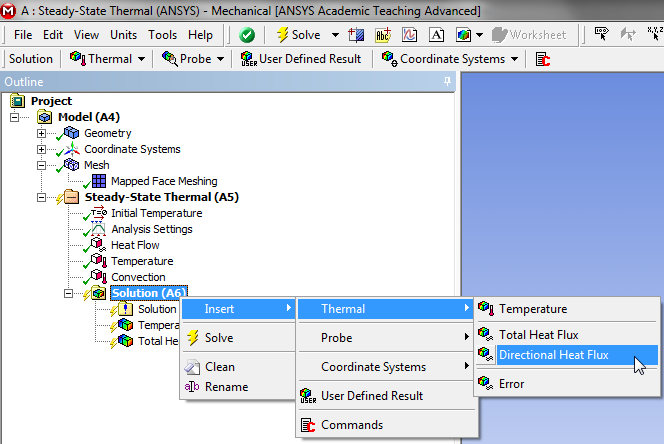Viewport: 664px width, 444px height.
Task: Expand the Coordinate Systems tree node
Action: pyautogui.click(x=41, y=149)
